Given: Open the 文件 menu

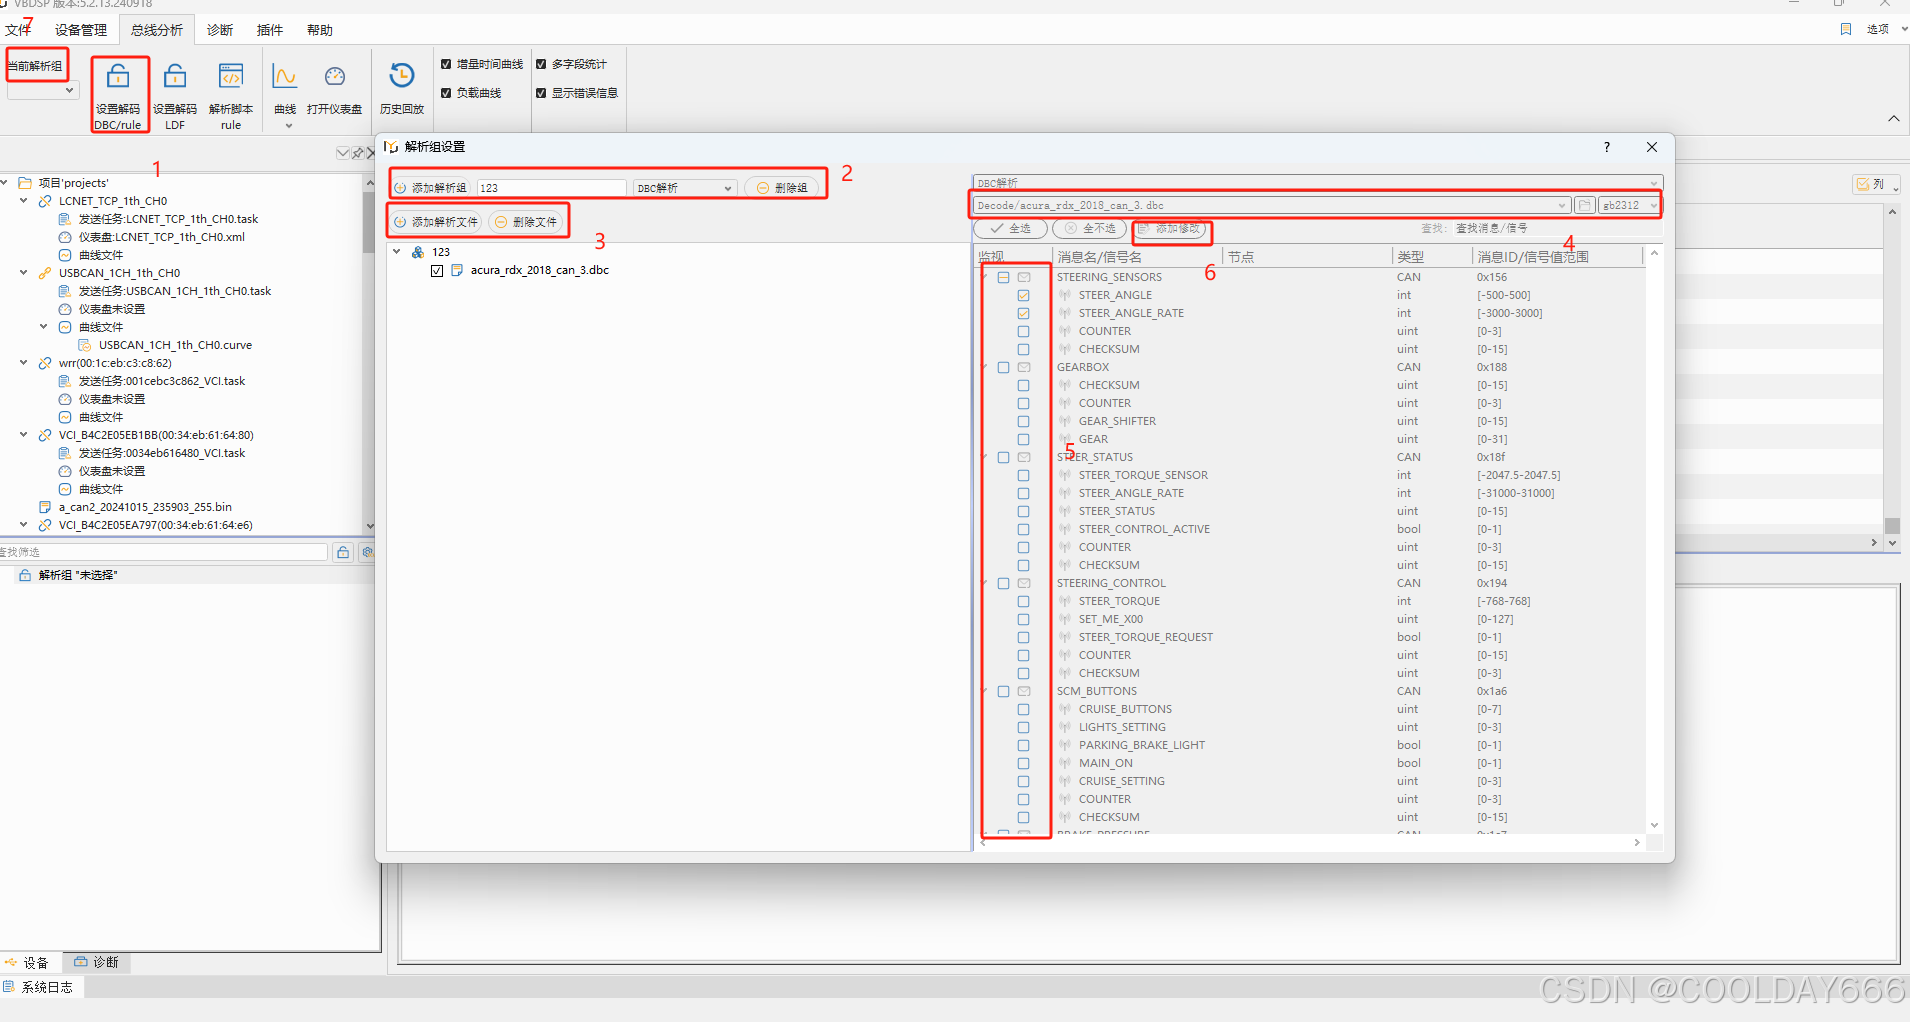Looking at the screenshot, I should click(18, 30).
